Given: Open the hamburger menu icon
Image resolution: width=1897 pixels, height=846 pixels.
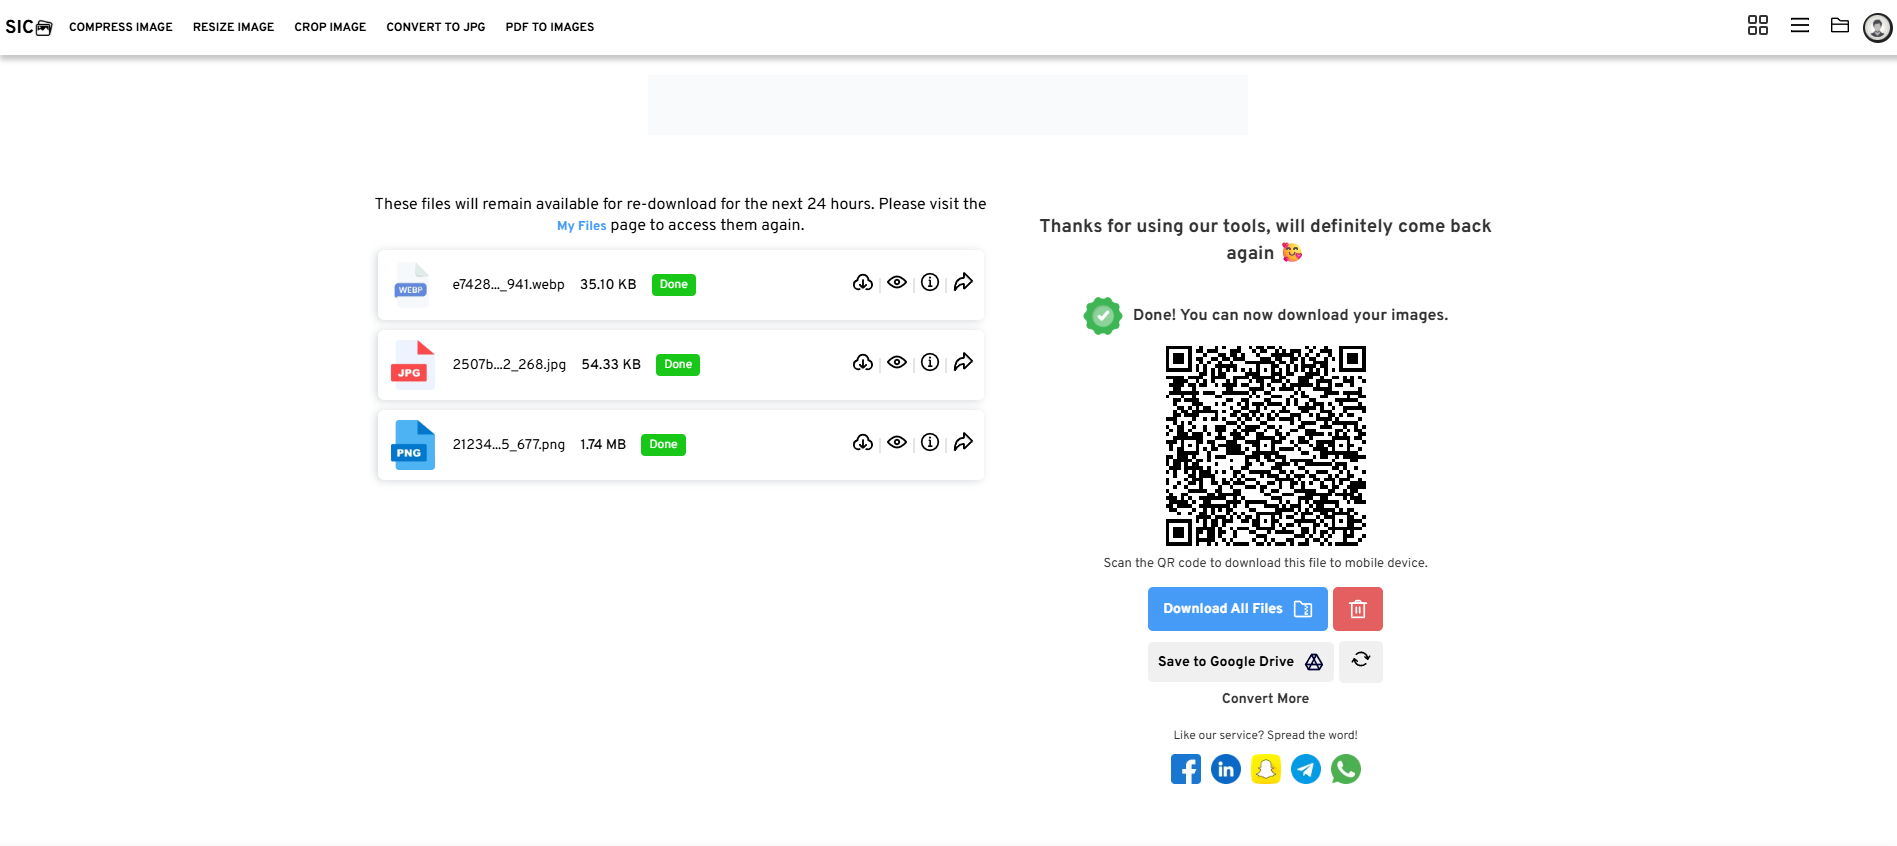Looking at the screenshot, I should pos(1800,26).
